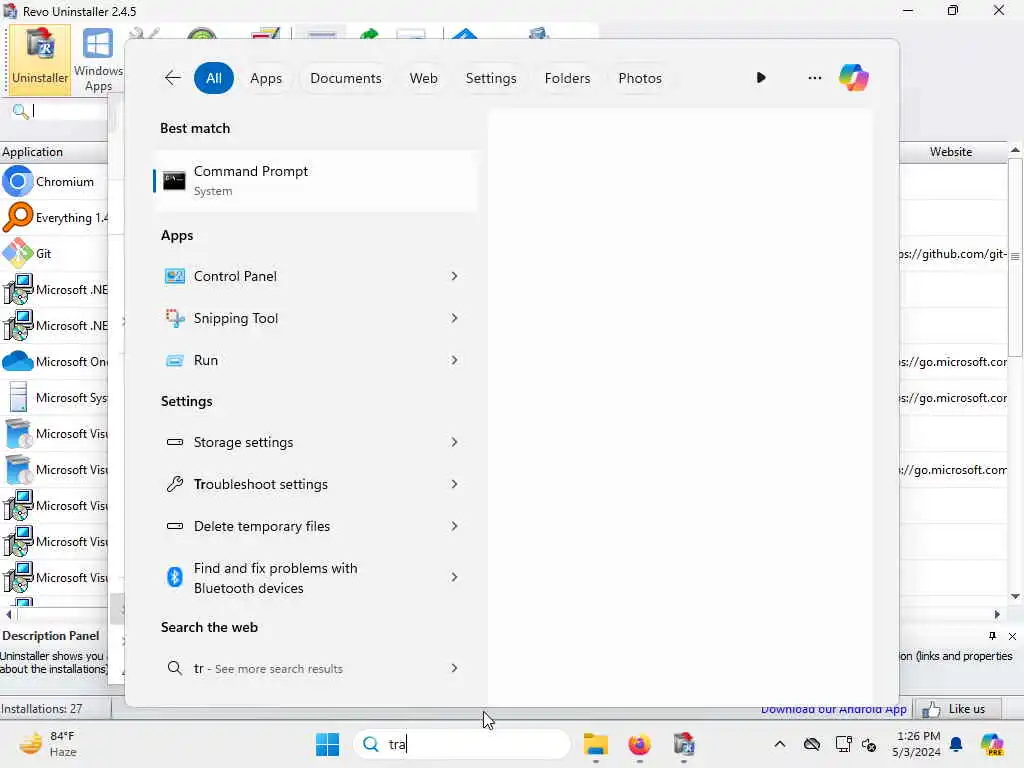1024x768 pixels.
Task: Open Control Panel app result
Action: click(316, 276)
